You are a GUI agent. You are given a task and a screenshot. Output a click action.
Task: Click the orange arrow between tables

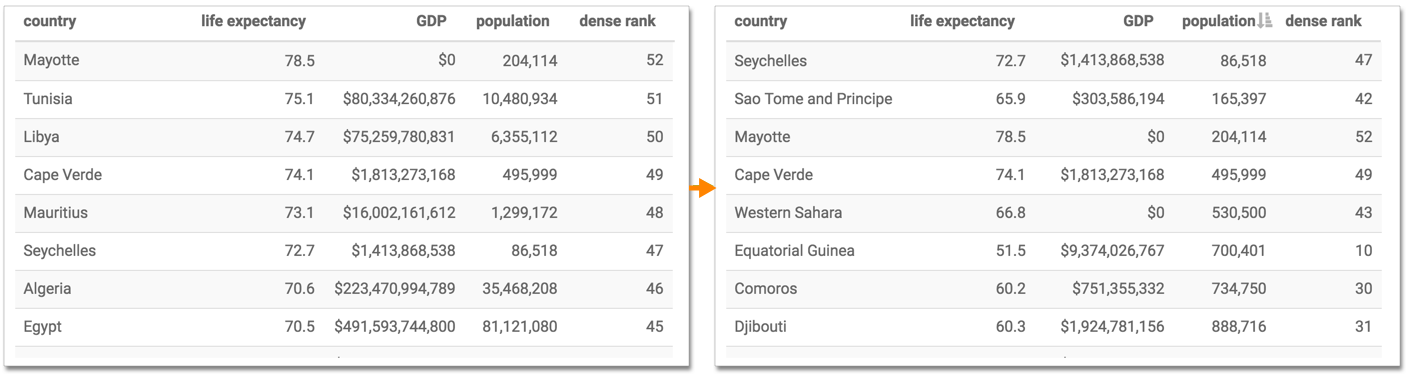[706, 188]
